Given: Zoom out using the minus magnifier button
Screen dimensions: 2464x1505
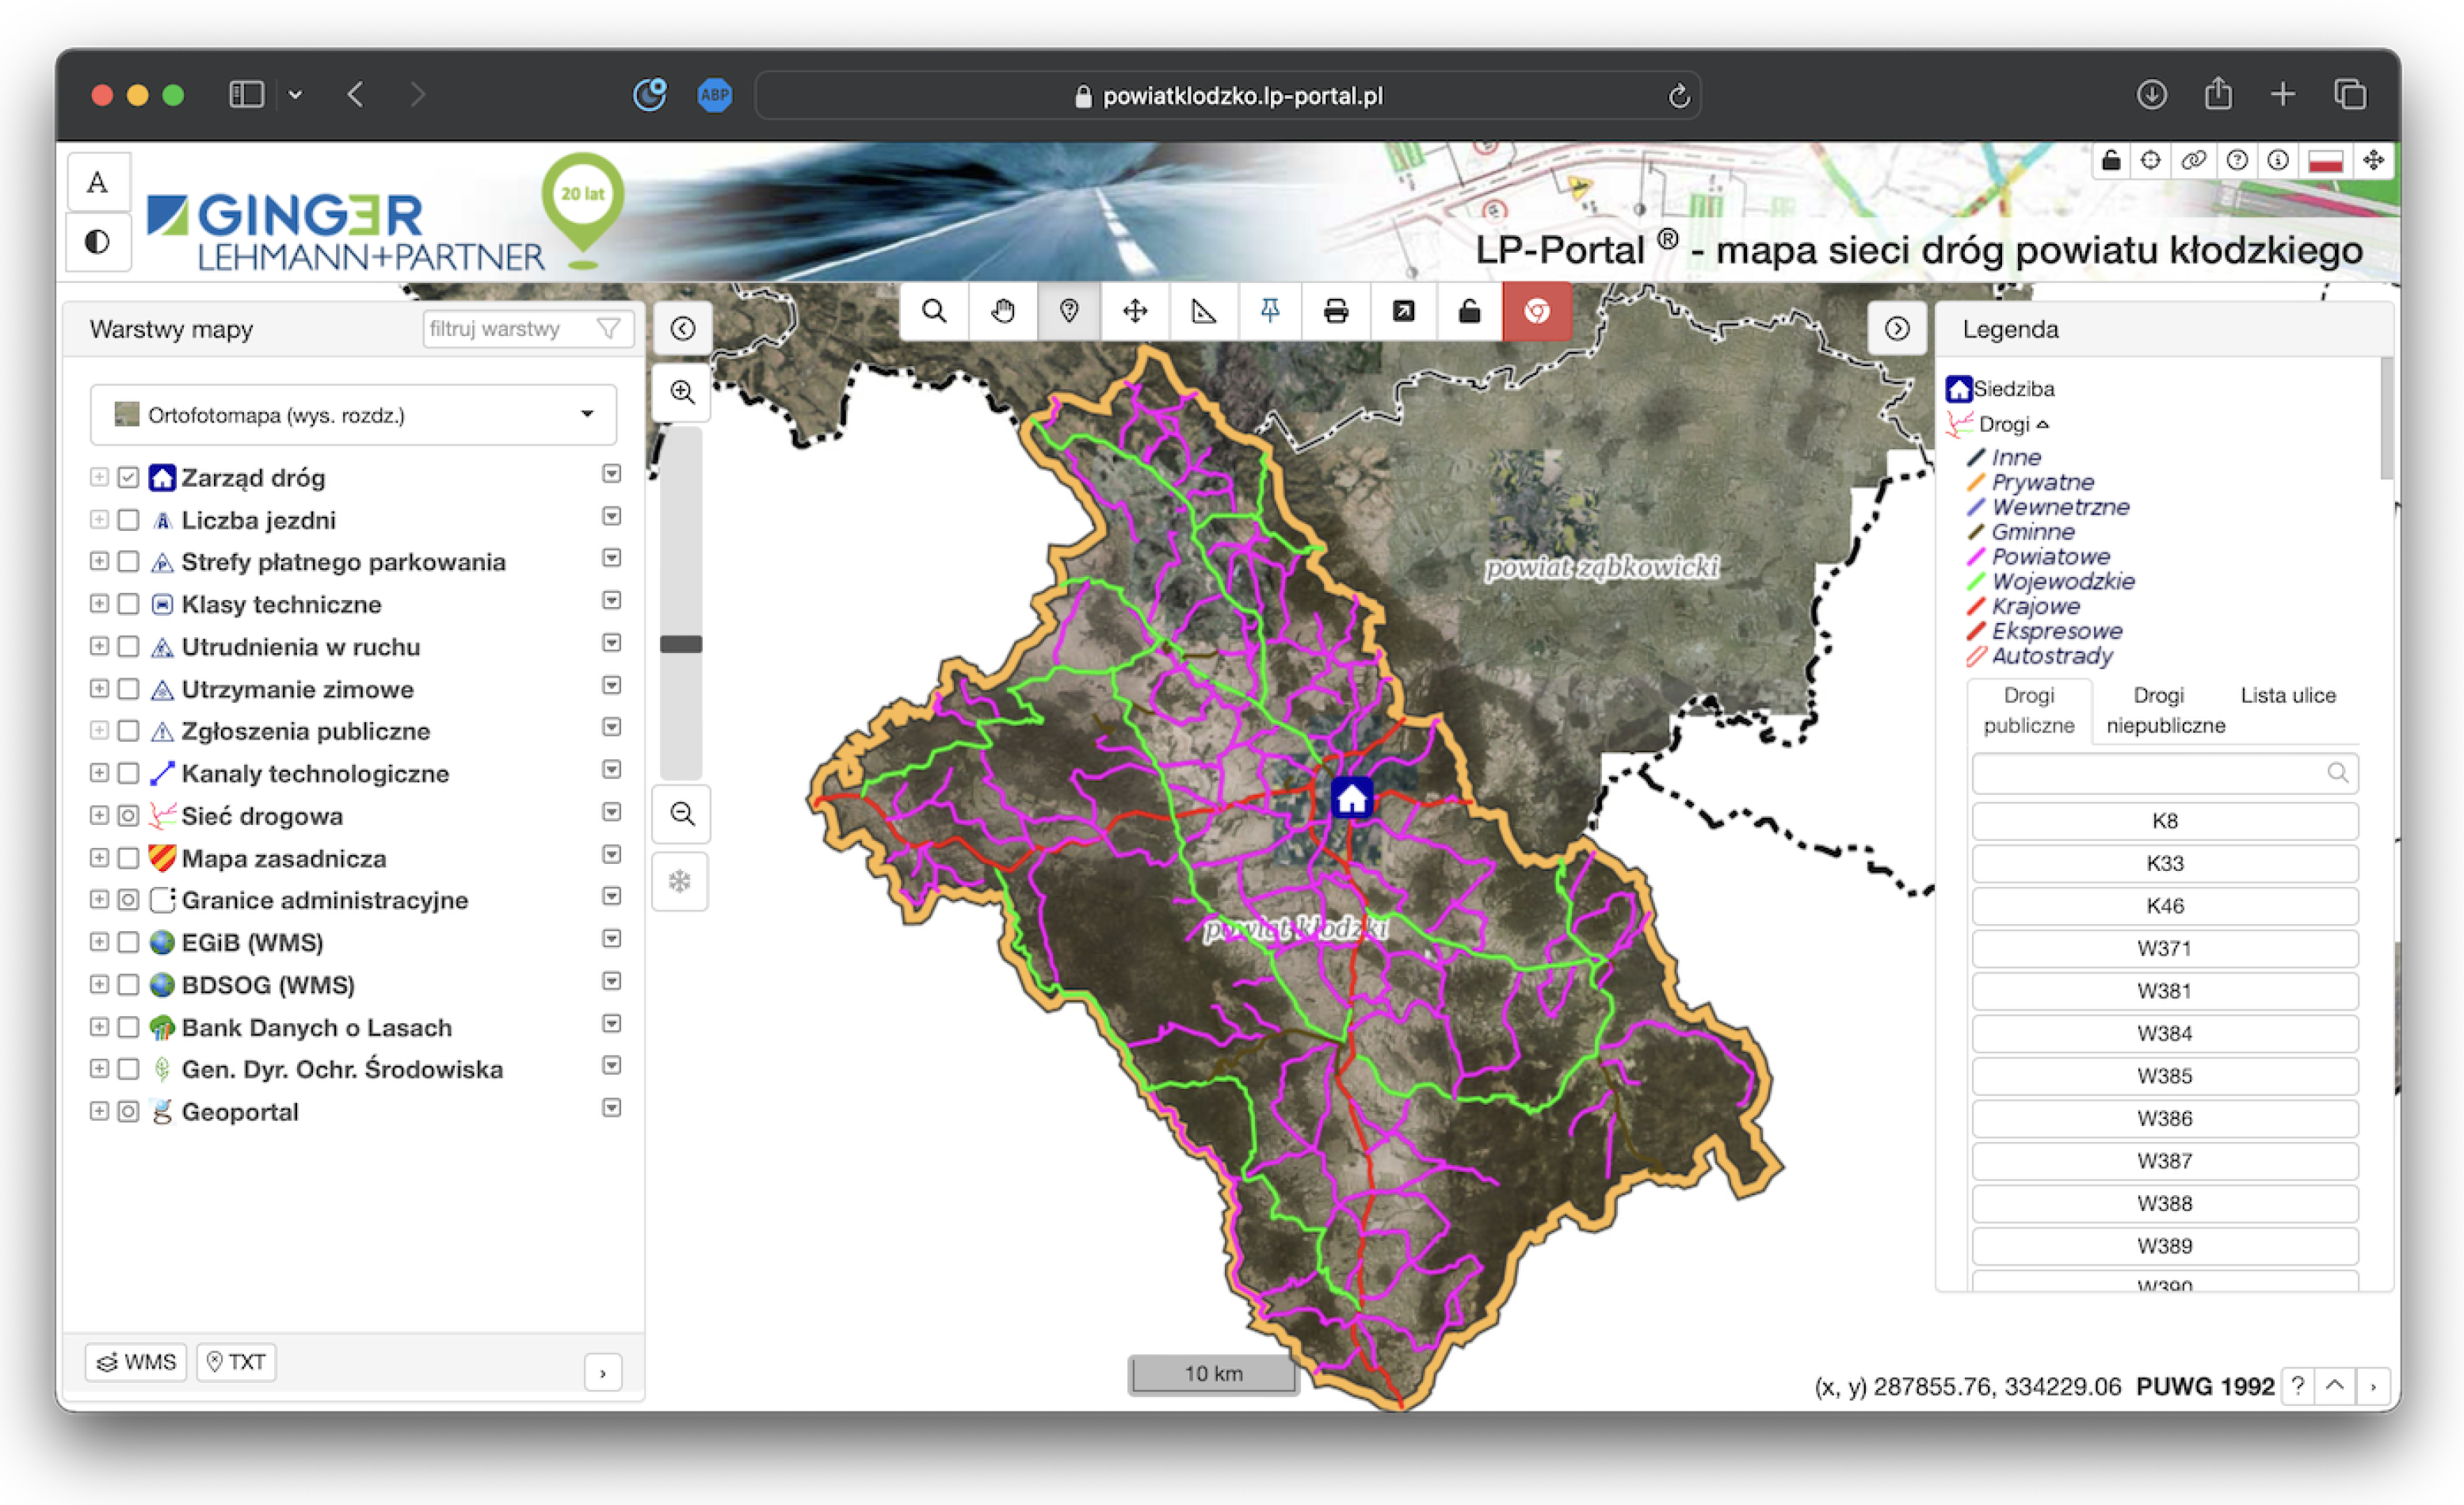Looking at the screenshot, I should click(x=682, y=814).
